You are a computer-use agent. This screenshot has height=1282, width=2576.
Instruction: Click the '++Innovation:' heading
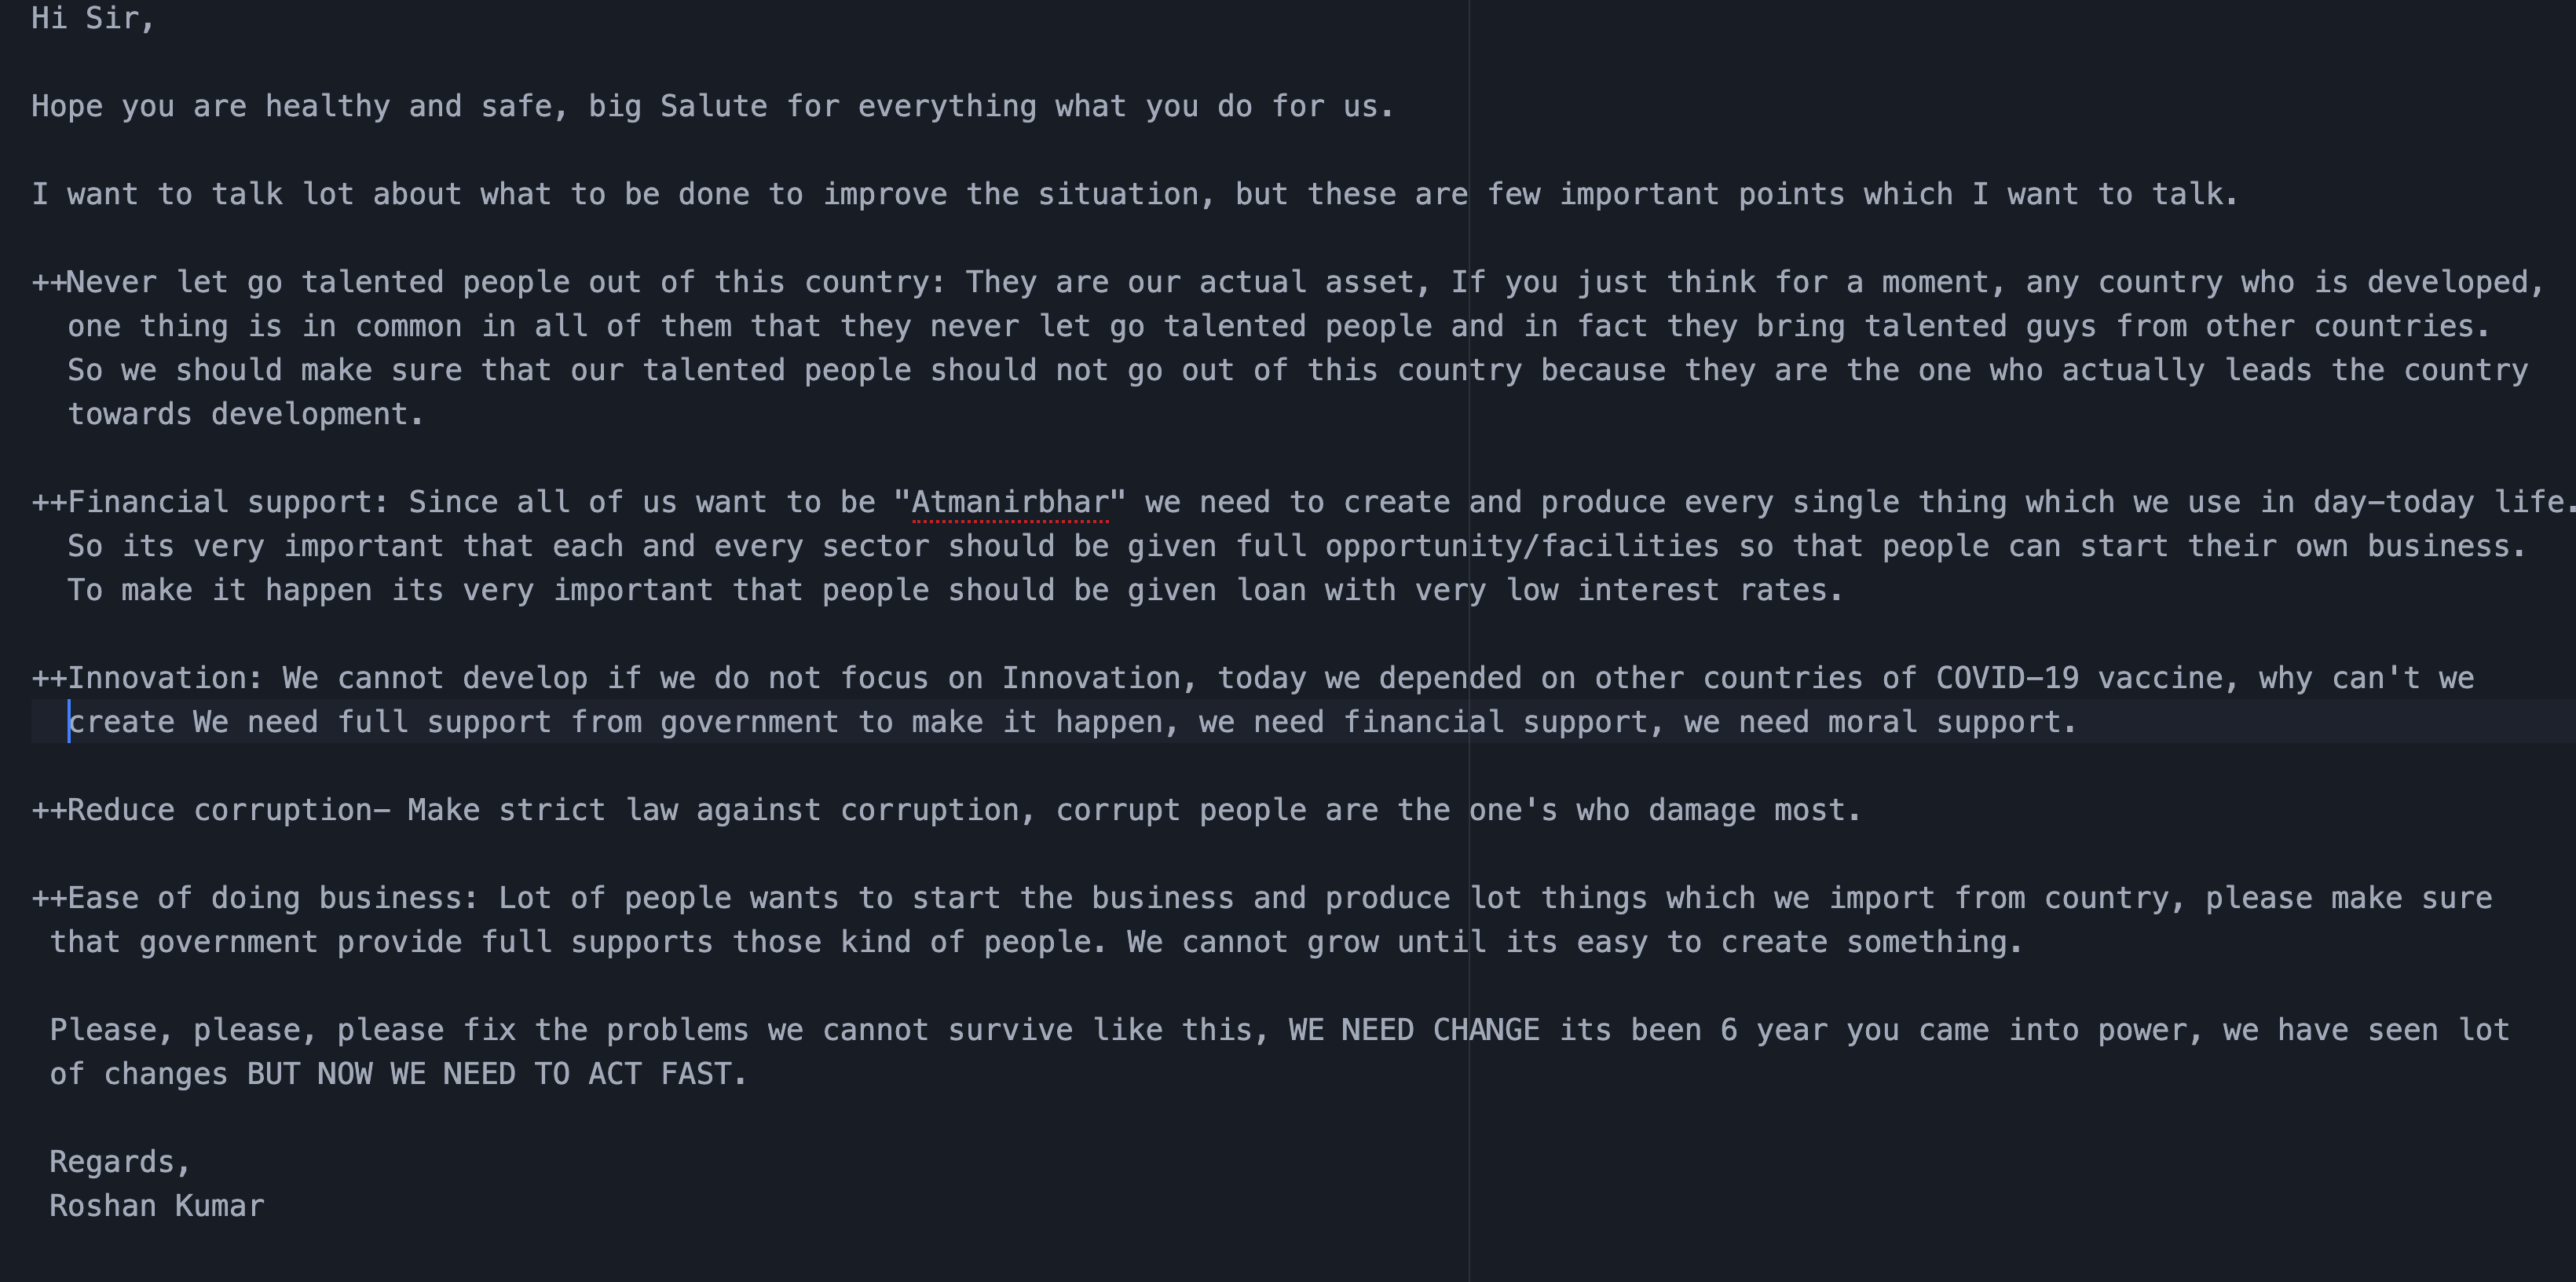coord(147,678)
